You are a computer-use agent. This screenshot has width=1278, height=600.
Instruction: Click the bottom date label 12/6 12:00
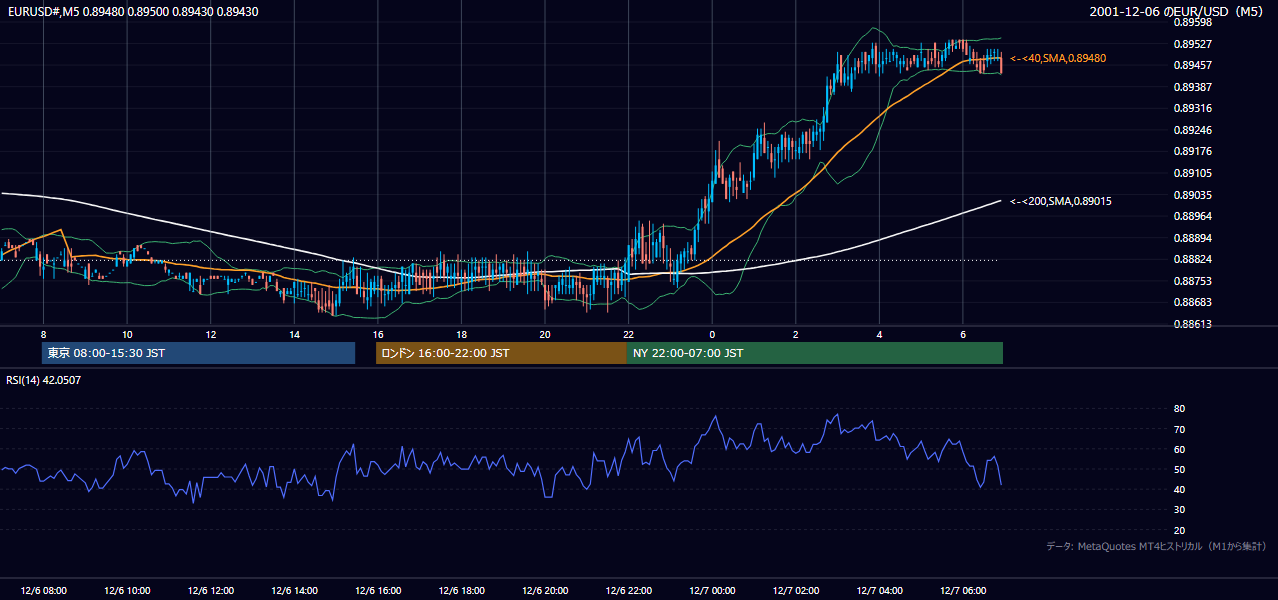210,591
